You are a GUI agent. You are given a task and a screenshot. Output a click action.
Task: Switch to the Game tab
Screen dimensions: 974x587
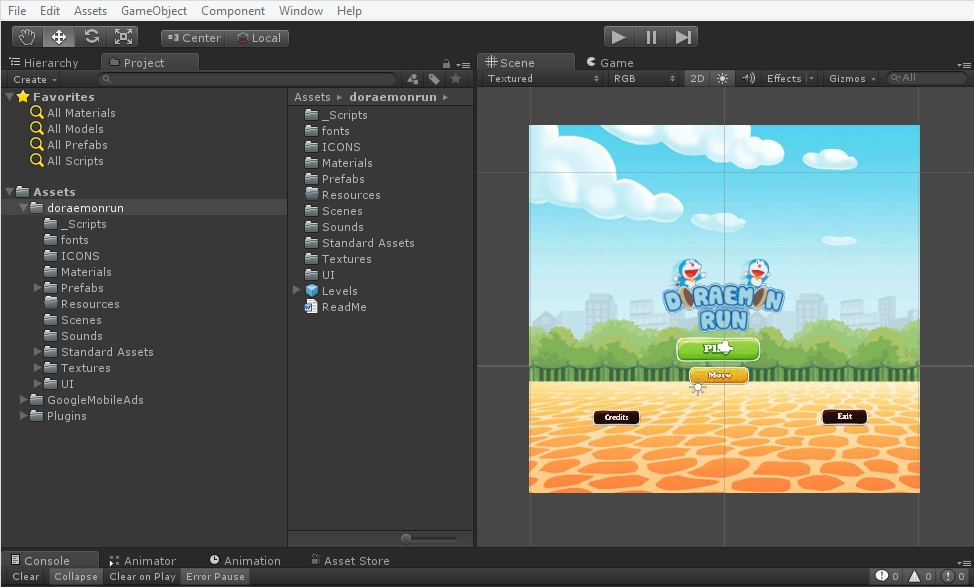click(610, 62)
